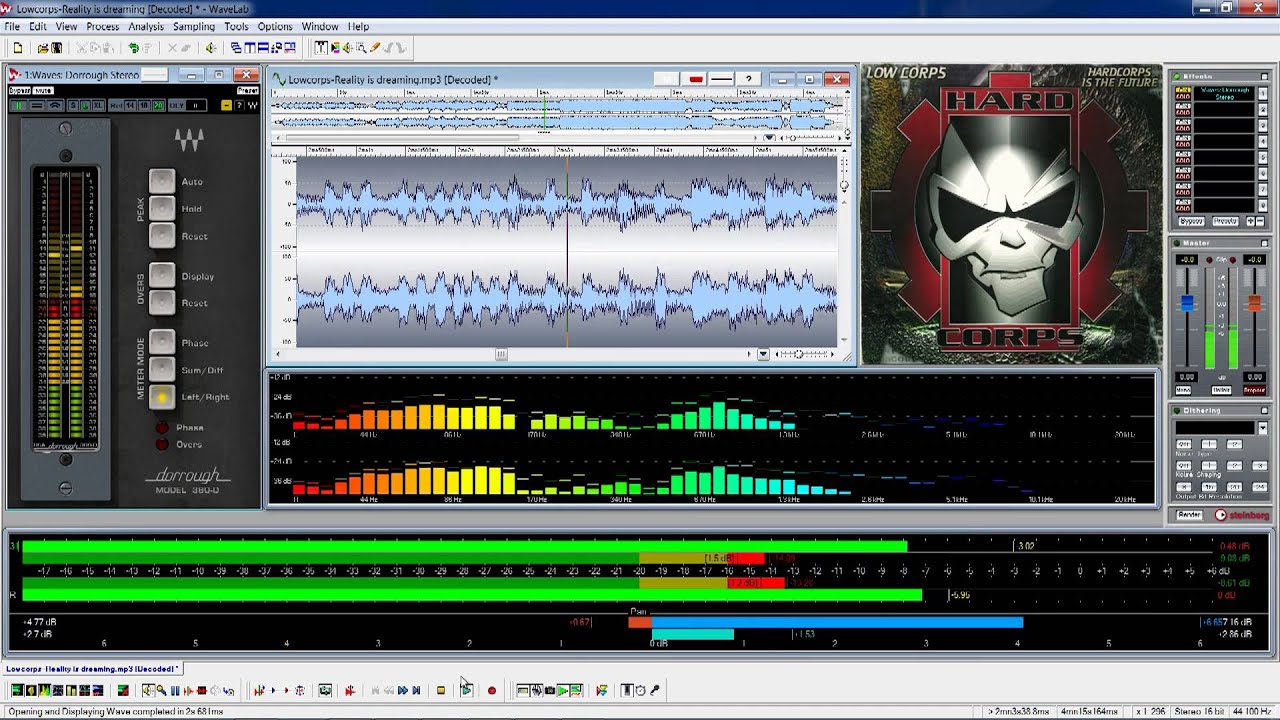This screenshot has width=1280, height=720.
Task: Click the Bypass button in Effects panel
Action: [x=1191, y=221]
